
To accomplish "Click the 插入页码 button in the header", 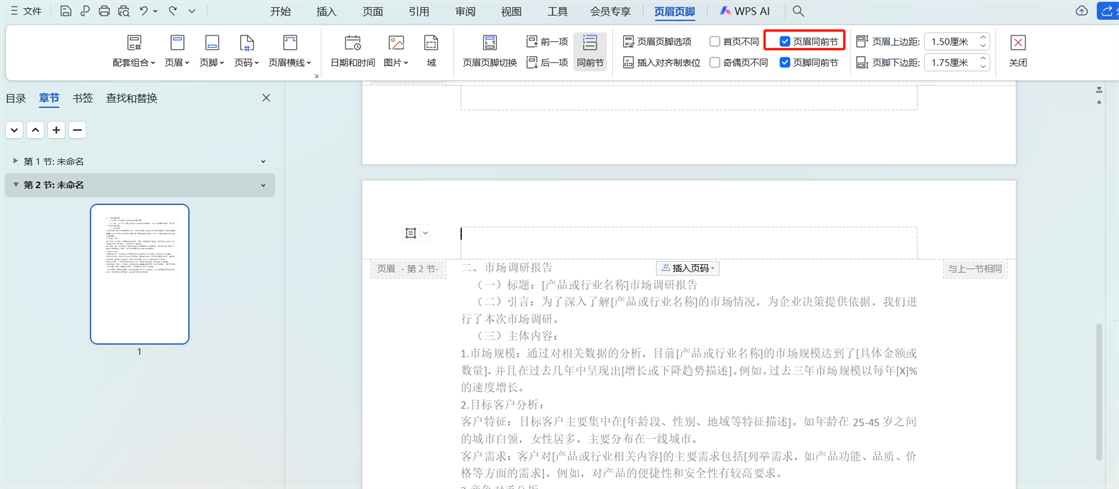I will (x=688, y=268).
